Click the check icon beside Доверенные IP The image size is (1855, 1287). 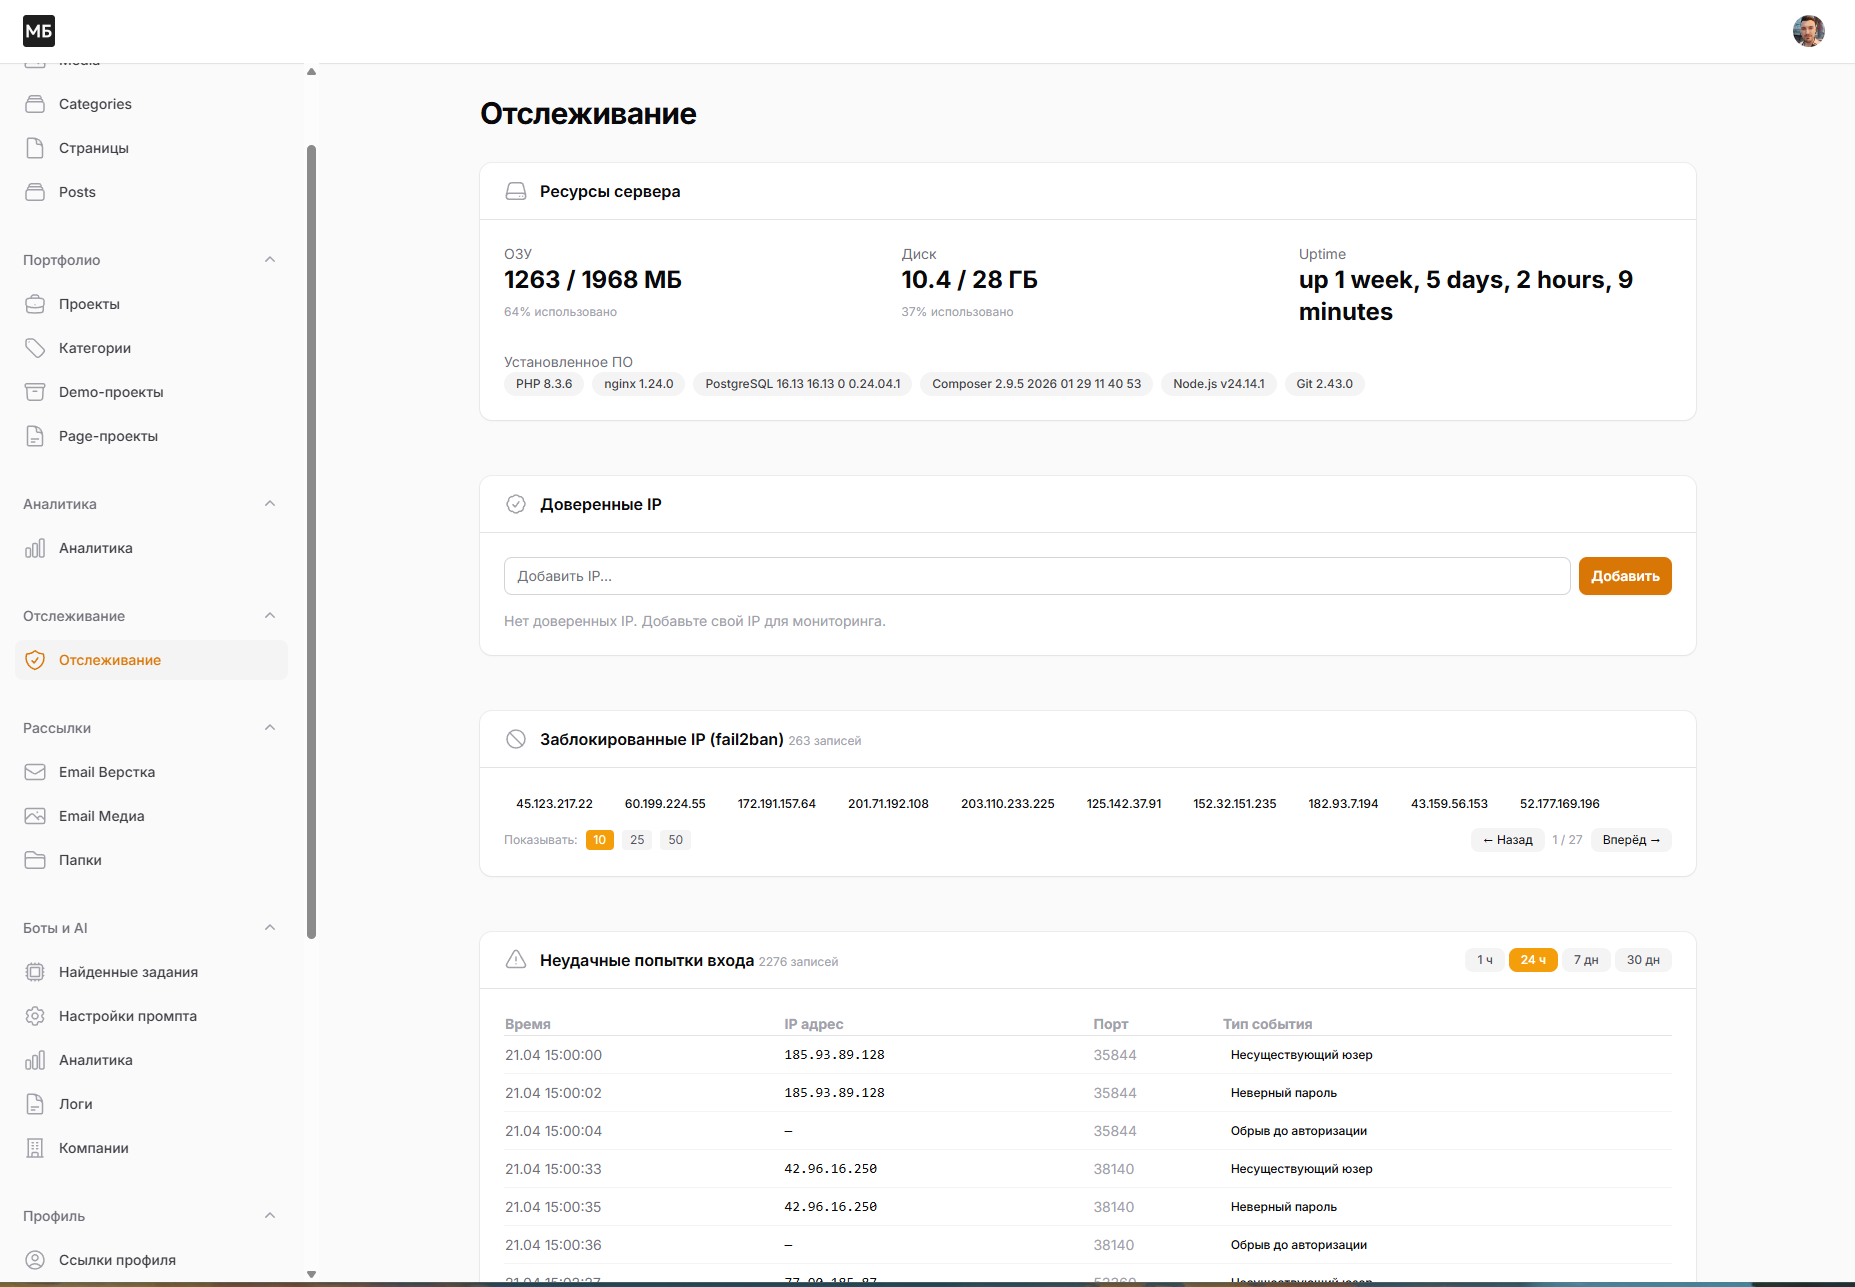[x=516, y=504]
